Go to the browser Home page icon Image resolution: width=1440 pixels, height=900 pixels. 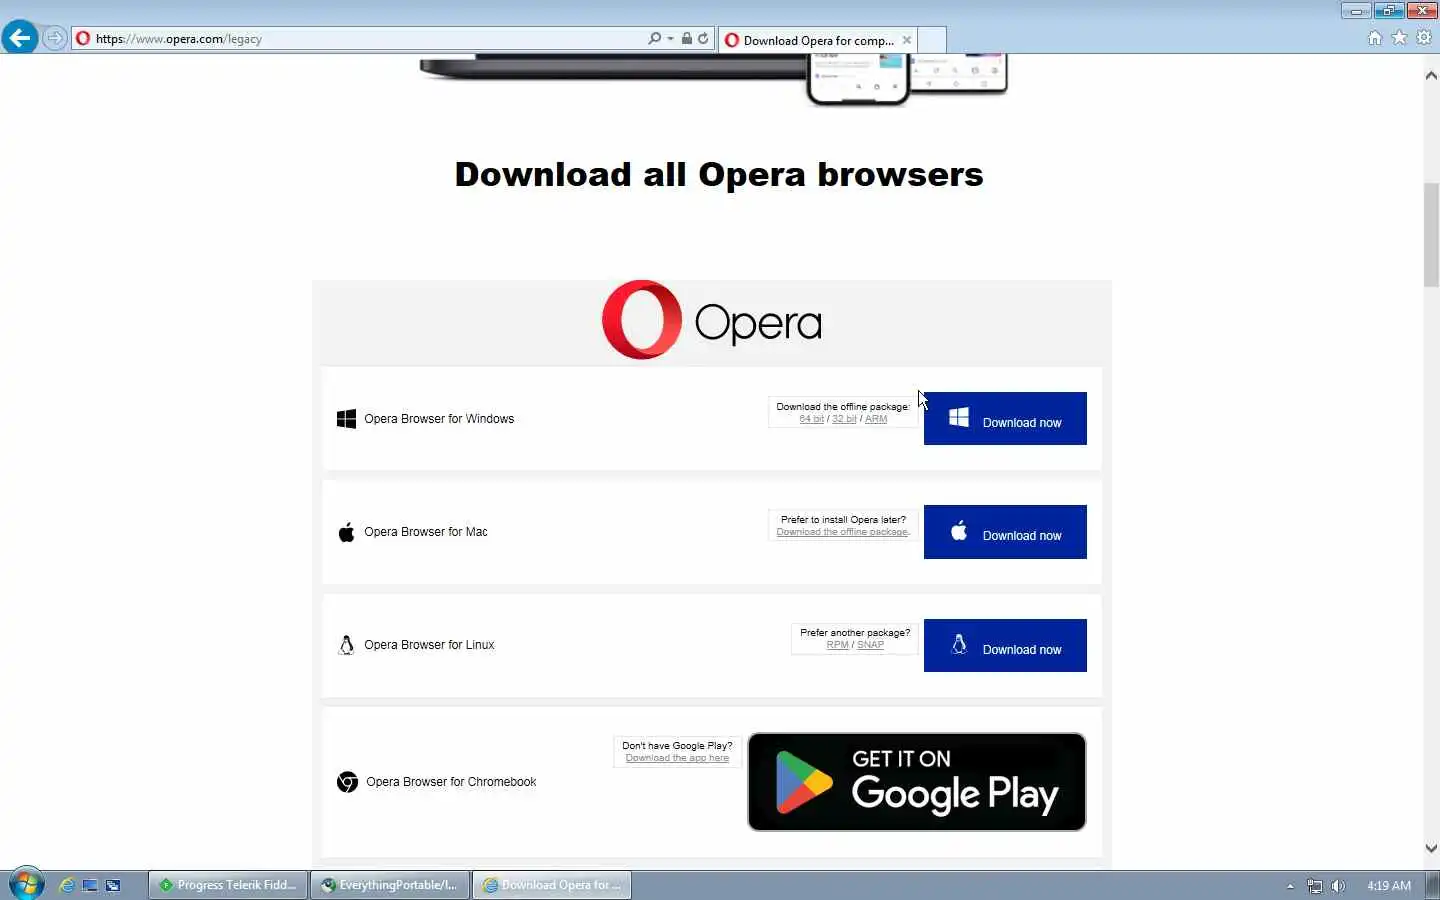(1375, 37)
